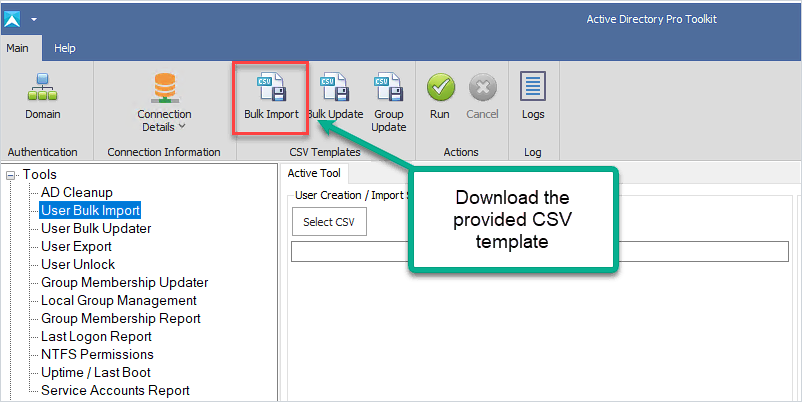The width and height of the screenshot is (802, 402).
Task: Click the green Run checkmark
Action: (440, 87)
